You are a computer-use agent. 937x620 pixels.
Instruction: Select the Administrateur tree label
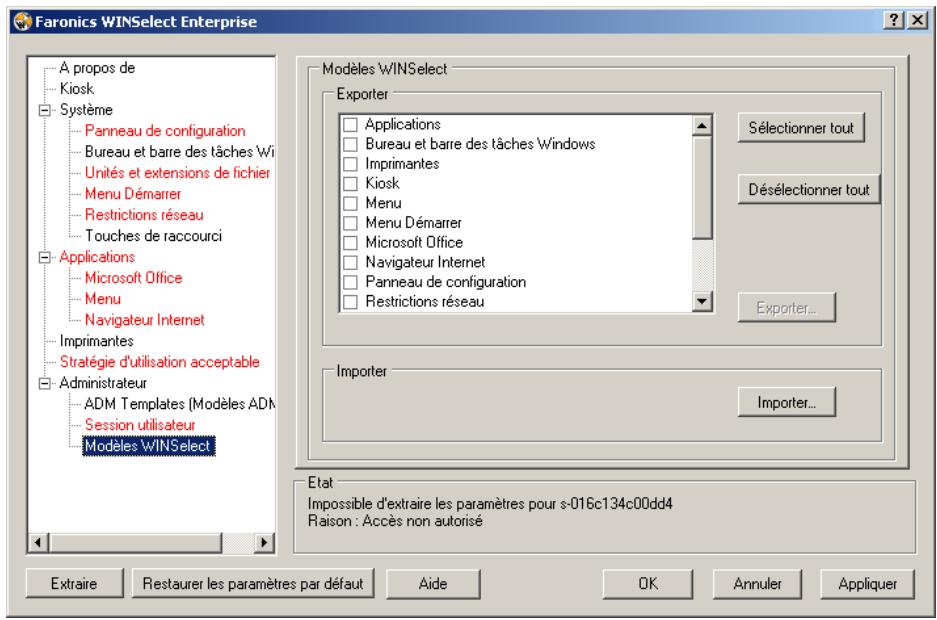coord(103,383)
